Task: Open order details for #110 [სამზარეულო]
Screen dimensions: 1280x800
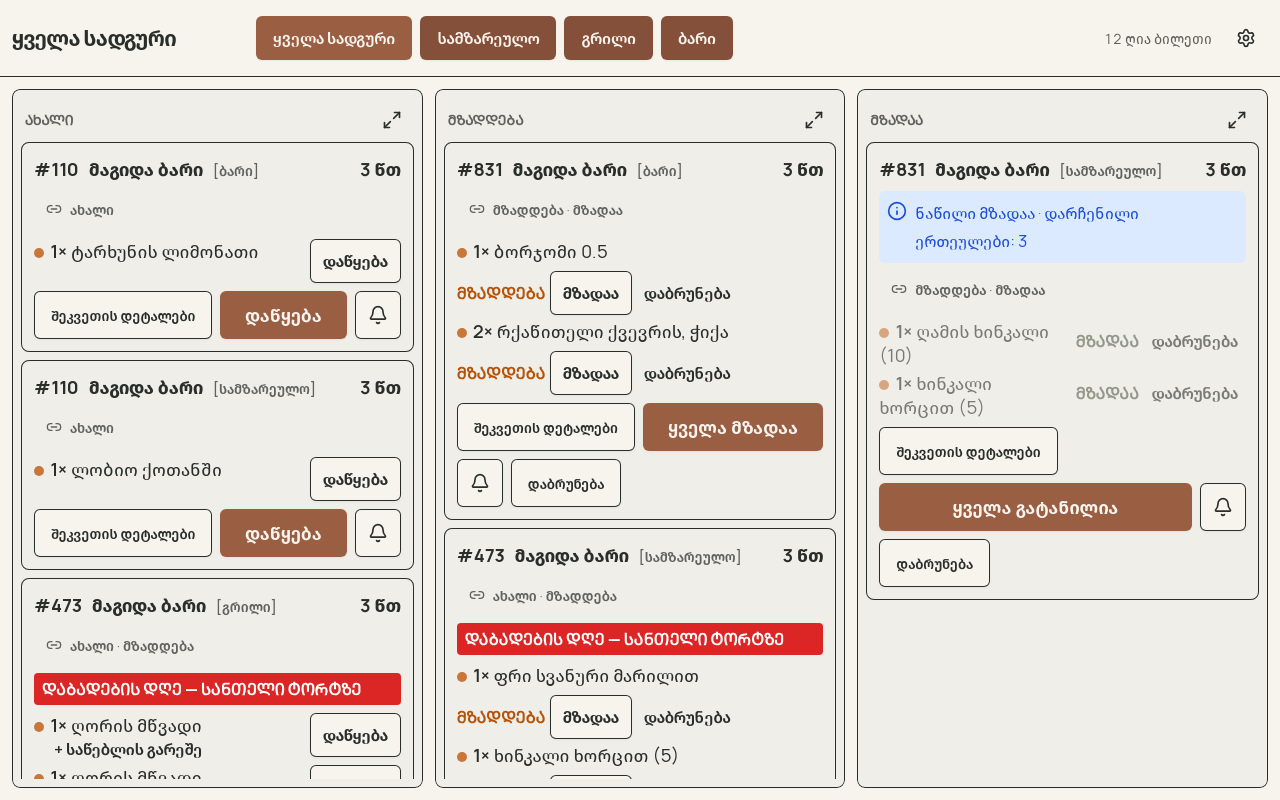Action: click(x=123, y=533)
